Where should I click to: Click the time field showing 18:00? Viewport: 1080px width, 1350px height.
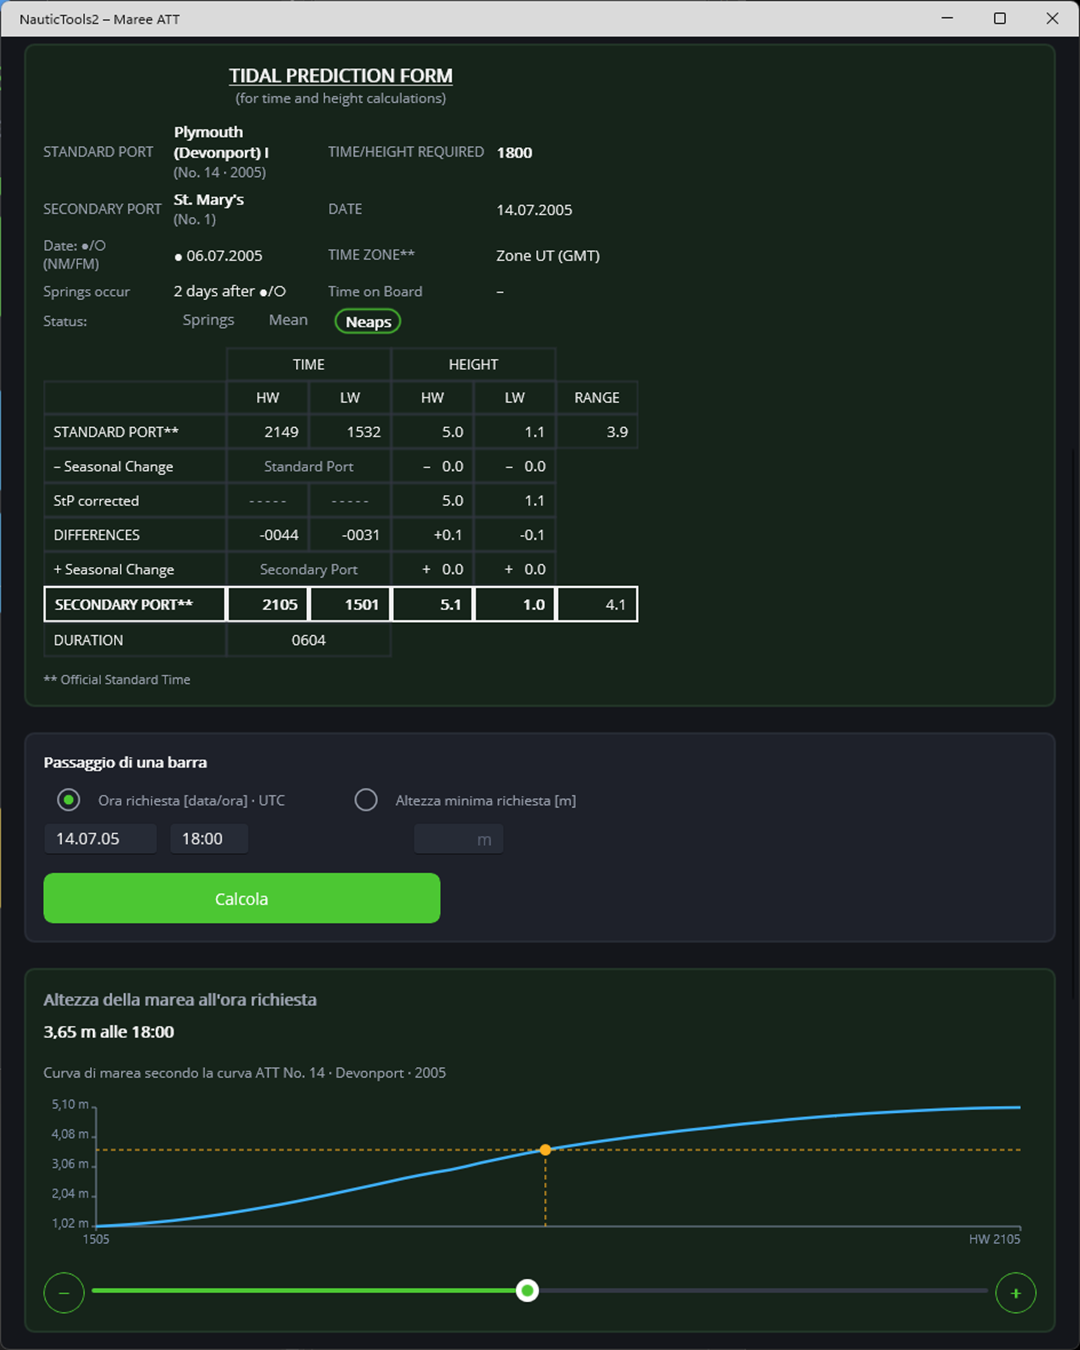(x=209, y=839)
